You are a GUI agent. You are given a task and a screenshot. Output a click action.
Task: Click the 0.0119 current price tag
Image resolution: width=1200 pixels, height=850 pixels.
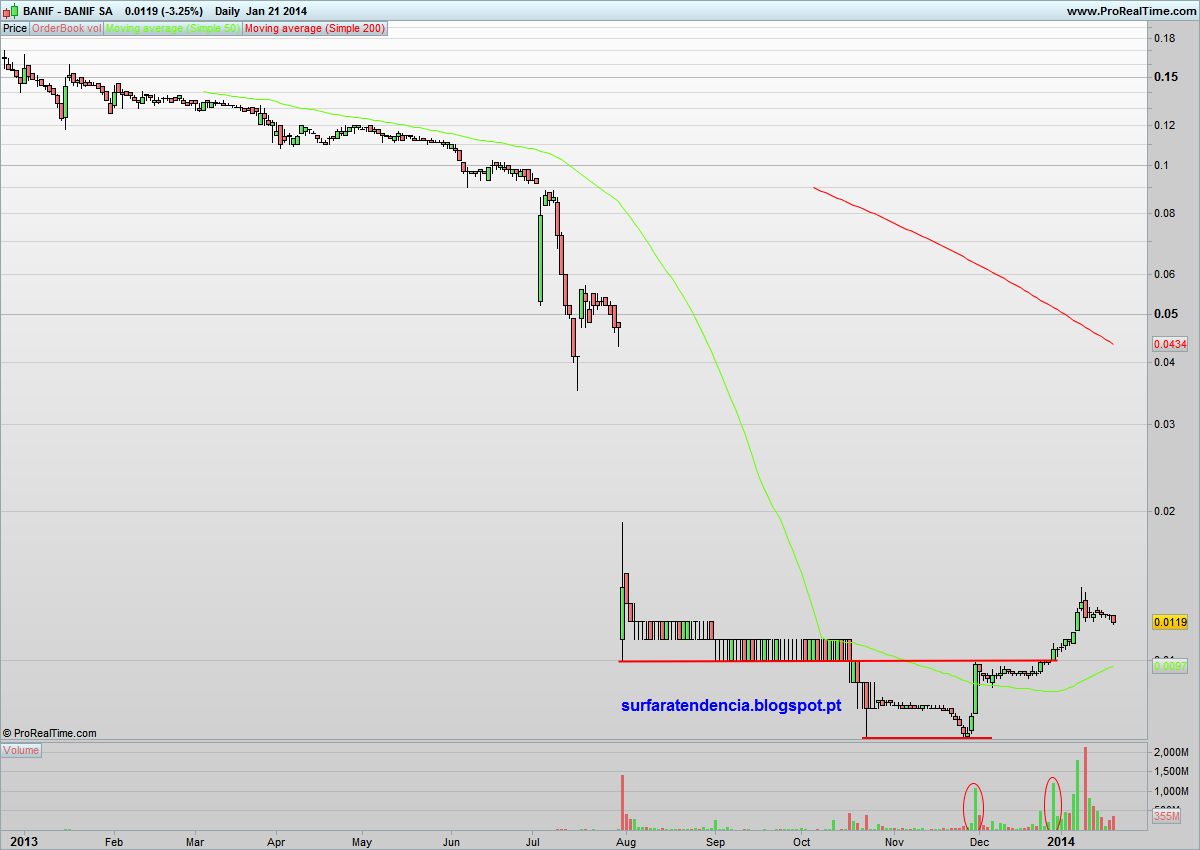(x=1170, y=622)
